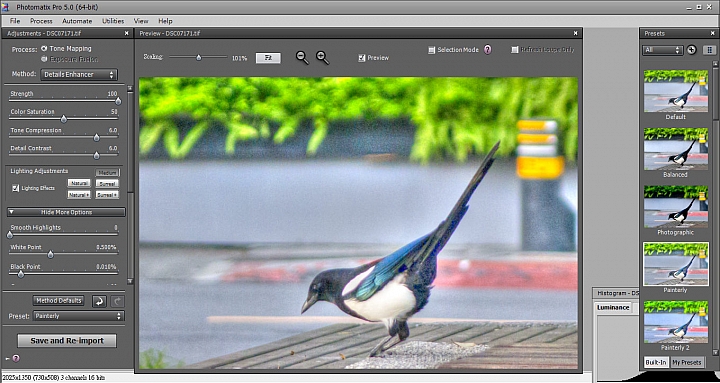Click the 101% scaling value
This screenshot has width=720, height=383.
click(x=239, y=58)
